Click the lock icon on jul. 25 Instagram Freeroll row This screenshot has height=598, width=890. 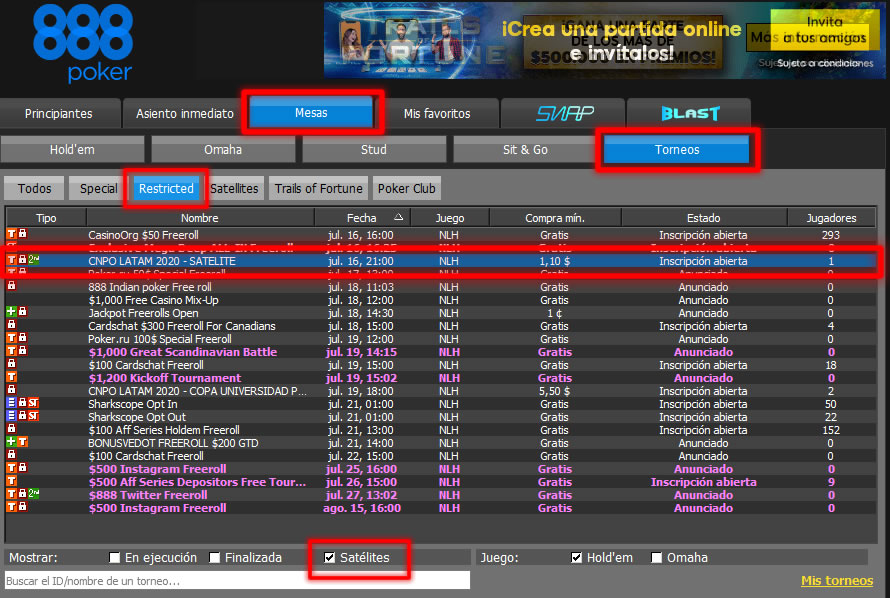click(x=23, y=469)
